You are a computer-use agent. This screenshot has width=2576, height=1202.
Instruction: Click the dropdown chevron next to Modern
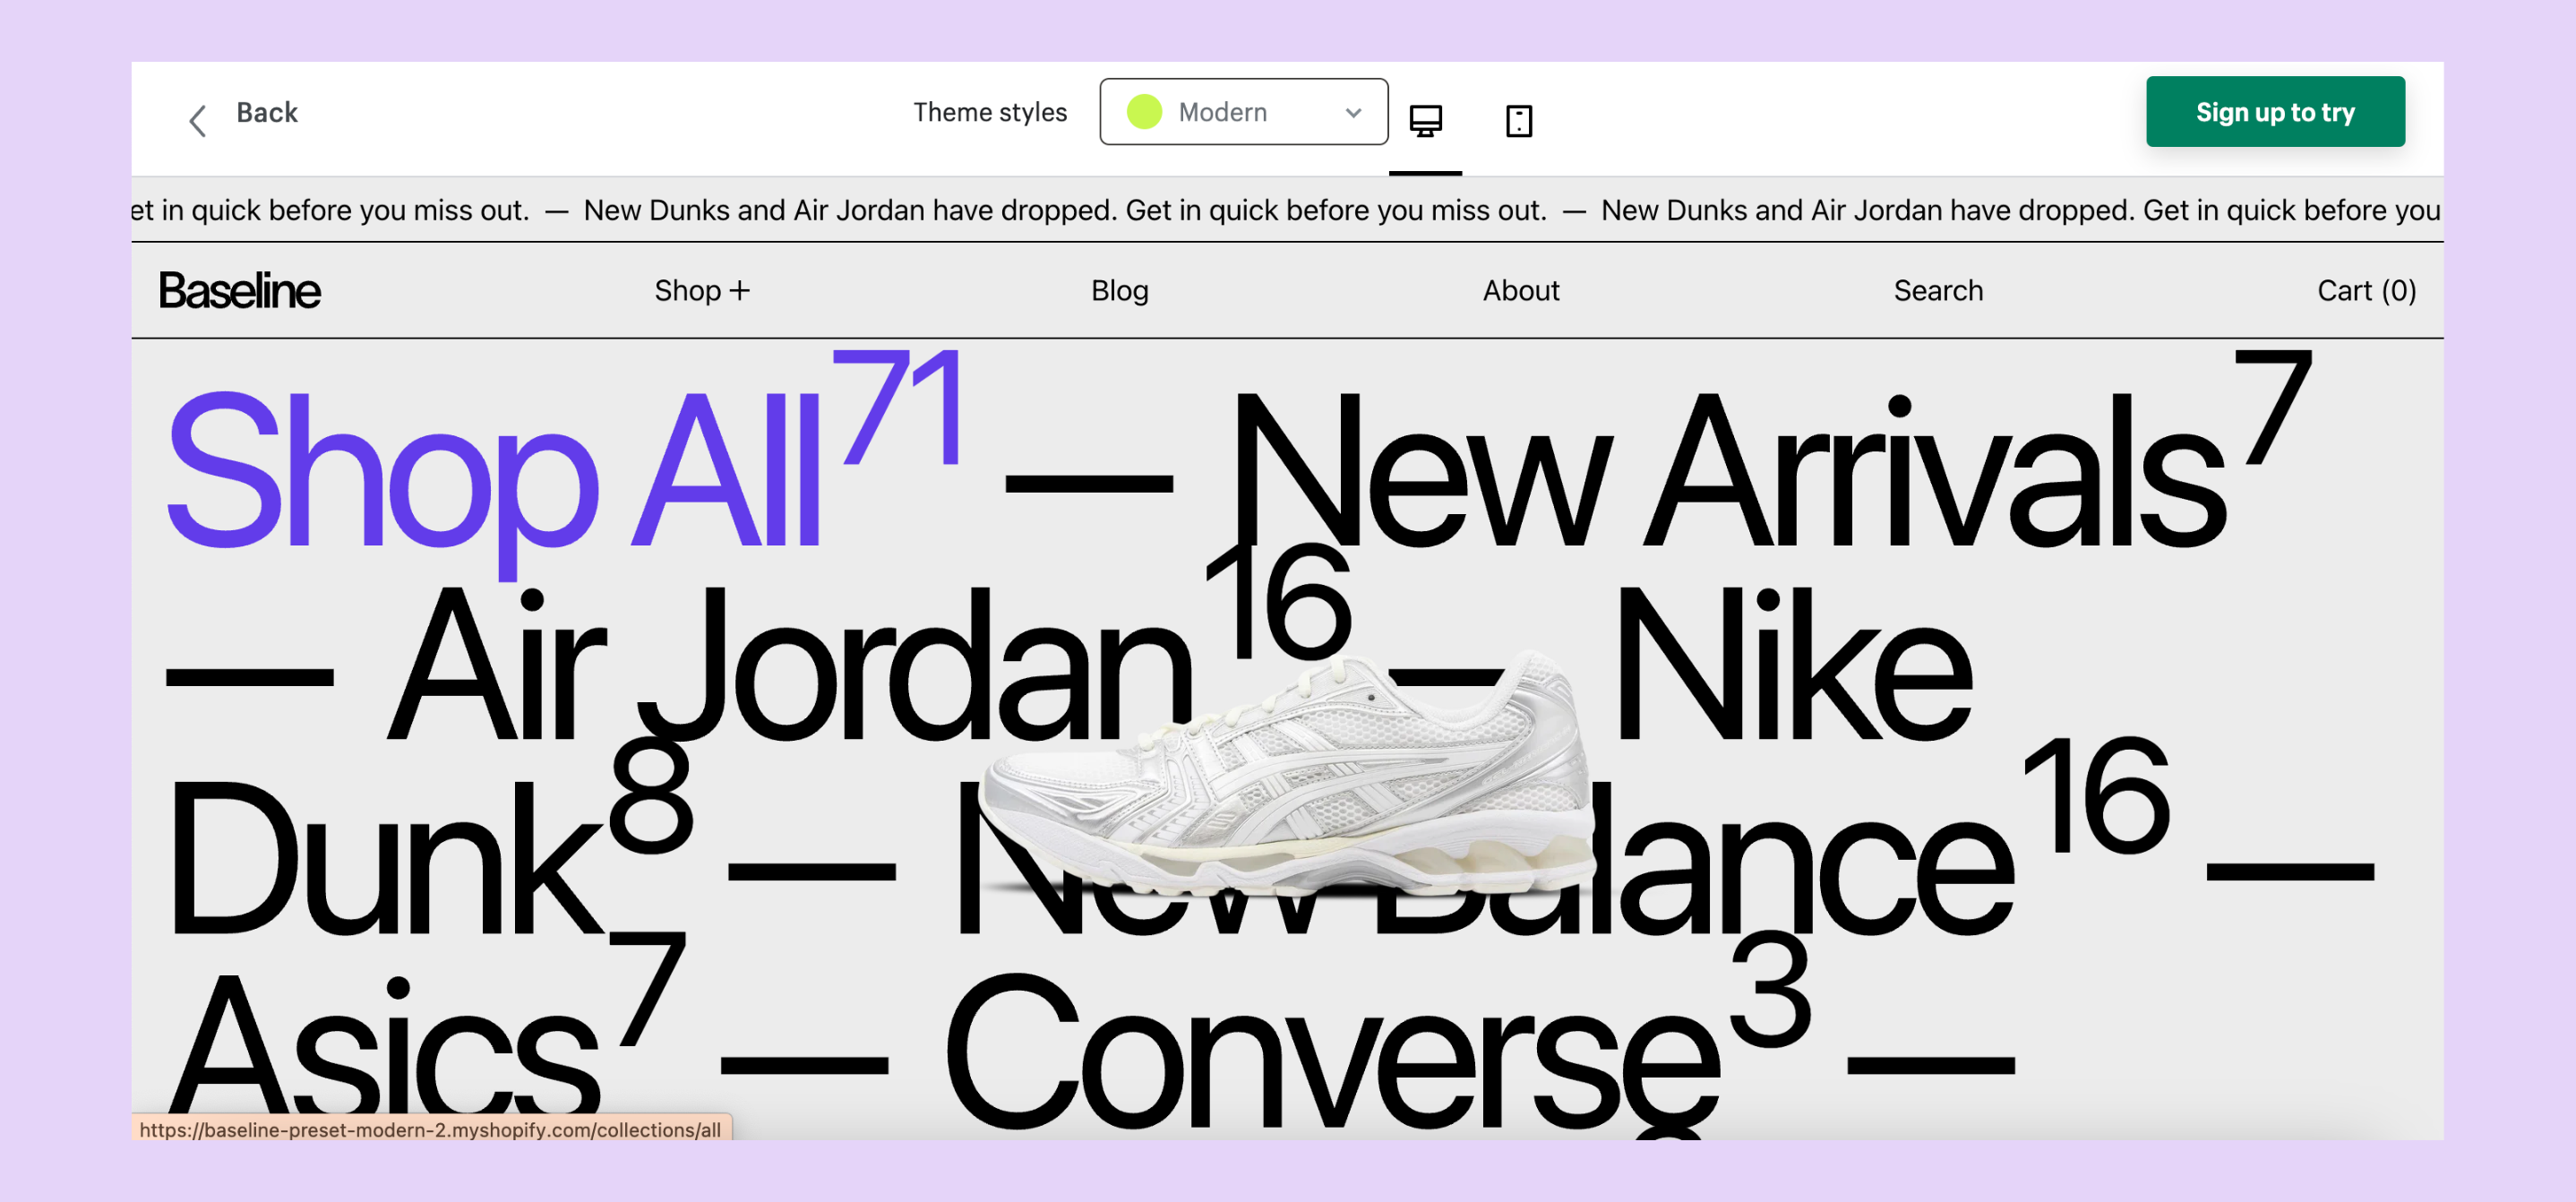1352,112
